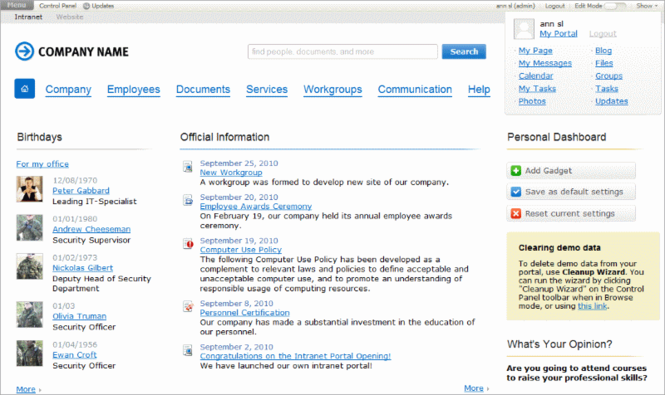Click the New Workgroup news document icon

(188, 166)
